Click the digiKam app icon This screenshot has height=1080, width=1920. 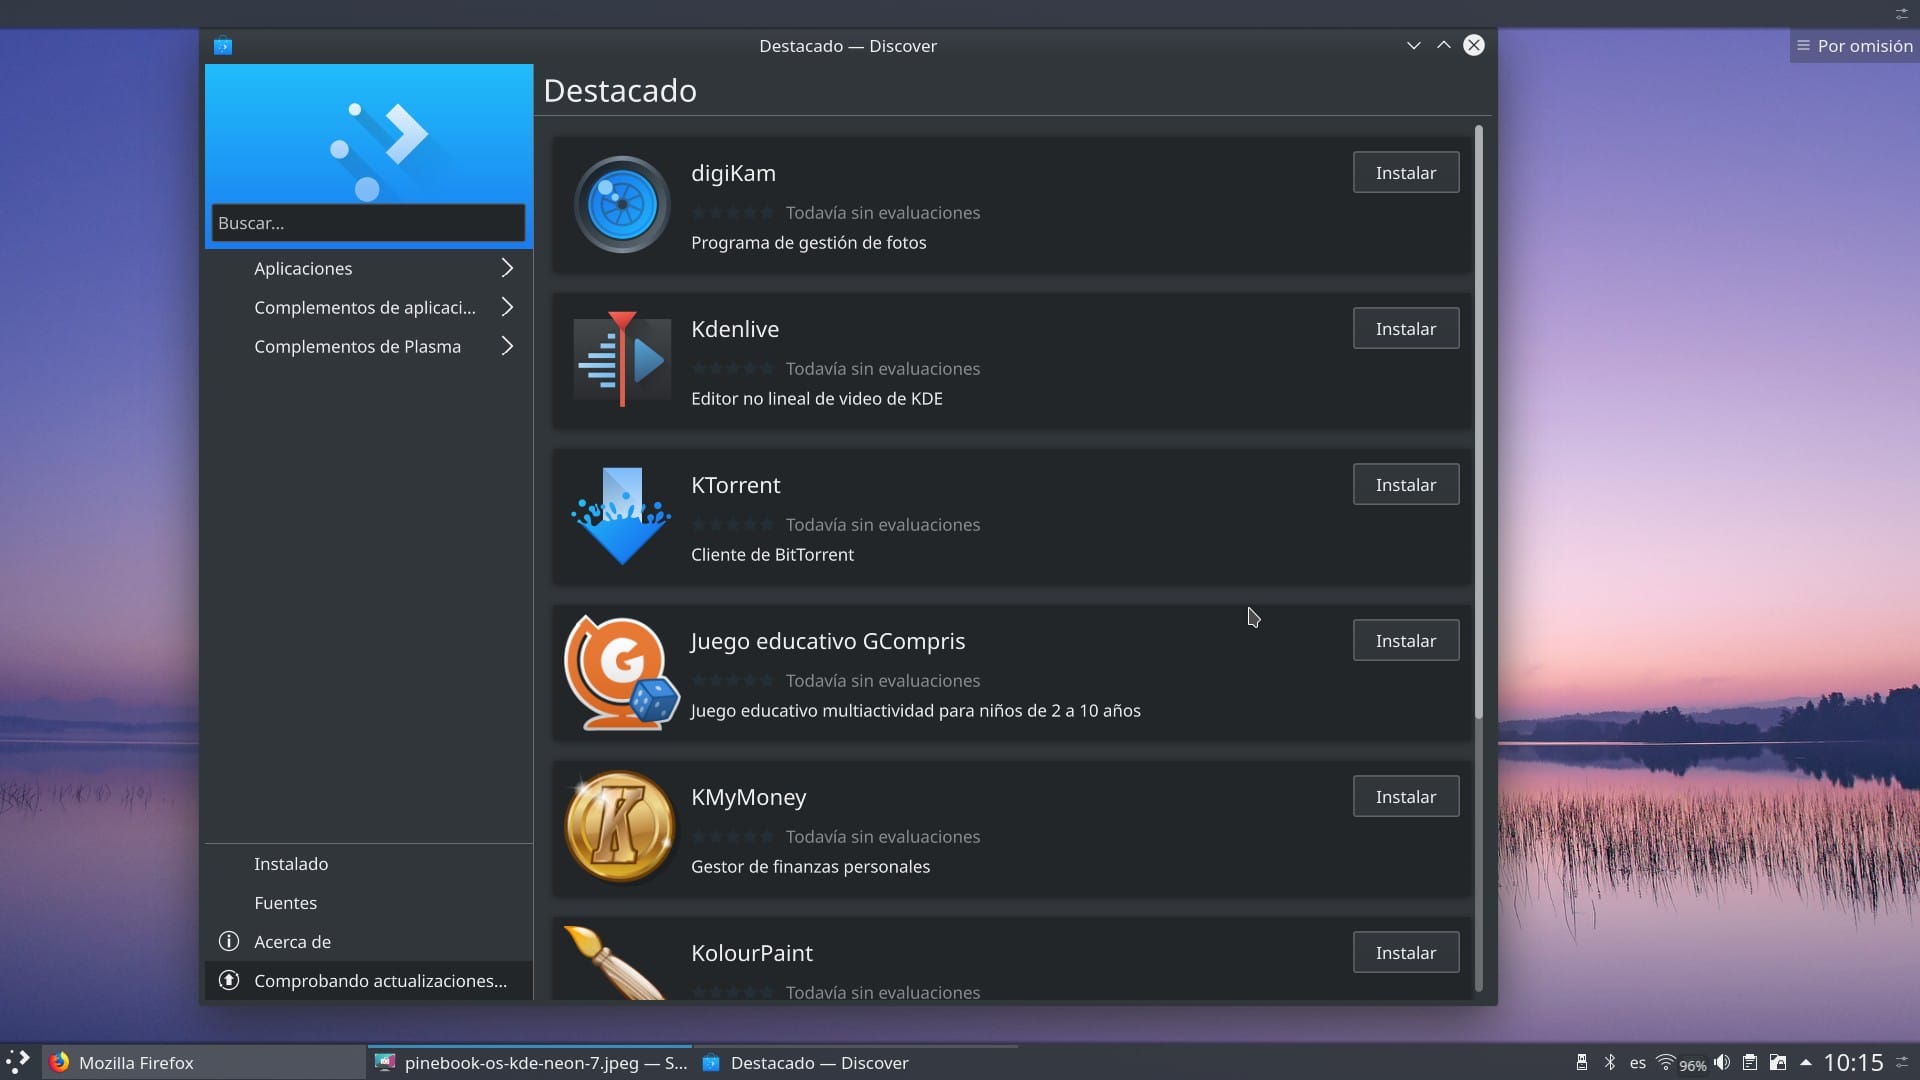coord(621,204)
